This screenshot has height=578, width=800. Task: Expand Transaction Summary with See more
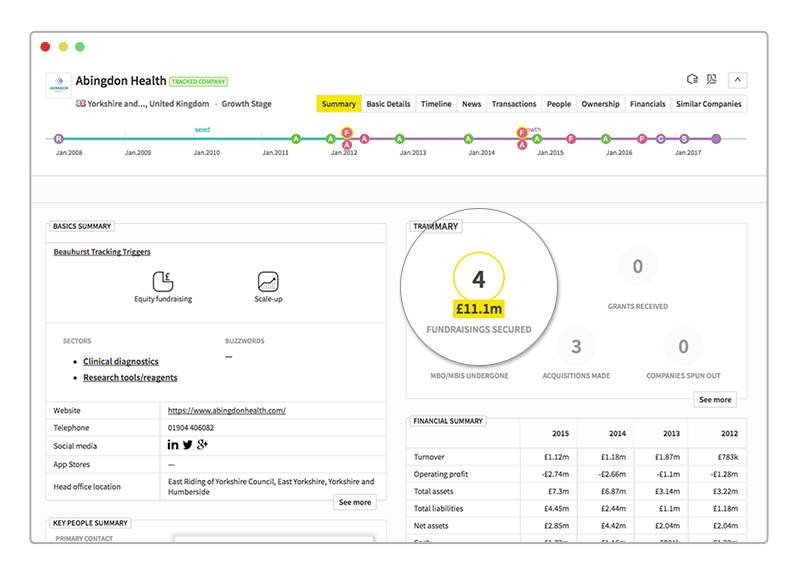click(715, 399)
